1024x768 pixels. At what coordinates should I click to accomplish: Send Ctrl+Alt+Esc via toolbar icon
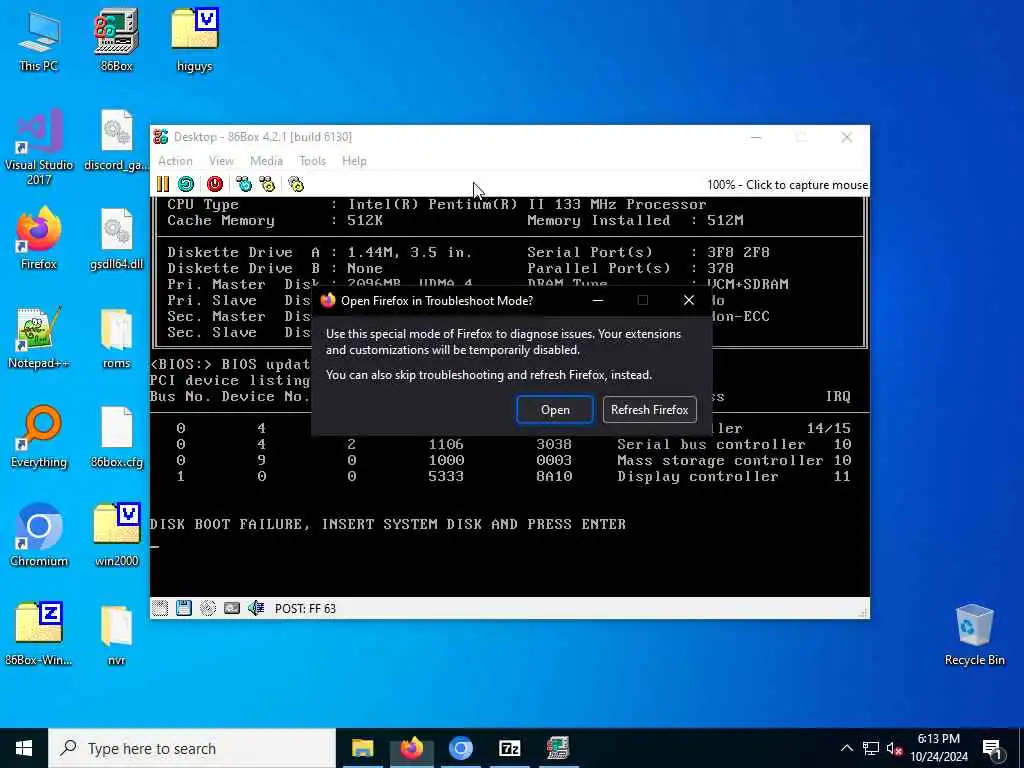pos(267,184)
